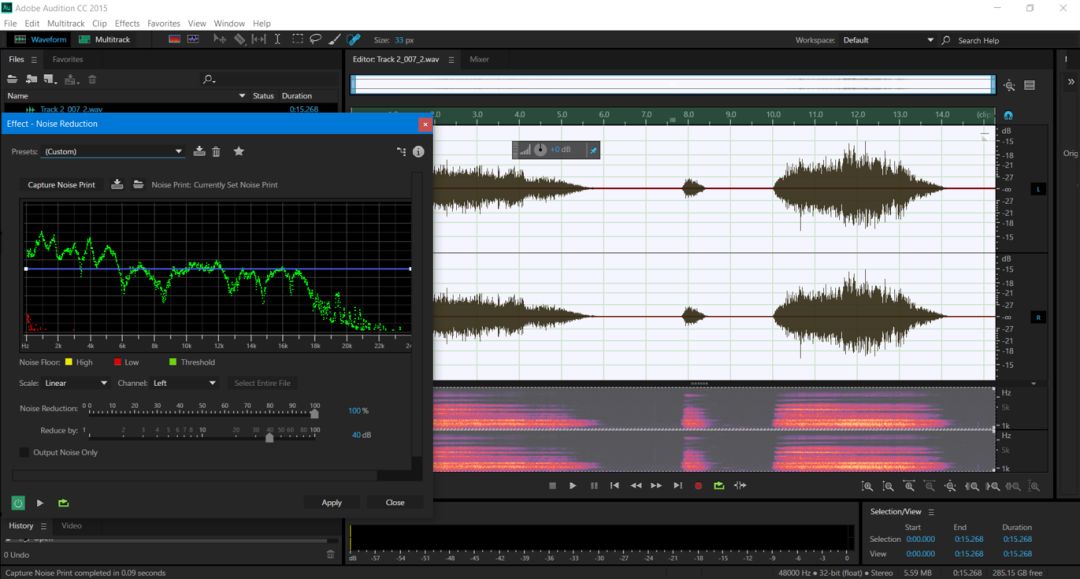This screenshot has height=579, width=1080.
Task: Save the noise print to disk
Action: (117, 184)
